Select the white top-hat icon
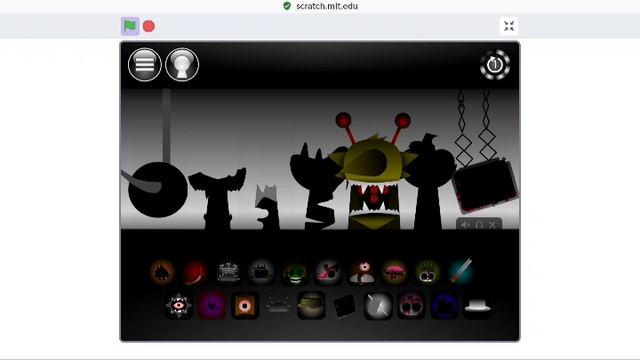Image resolution: width=640 pixels, height=360 pixels. (x=478, y=306)
